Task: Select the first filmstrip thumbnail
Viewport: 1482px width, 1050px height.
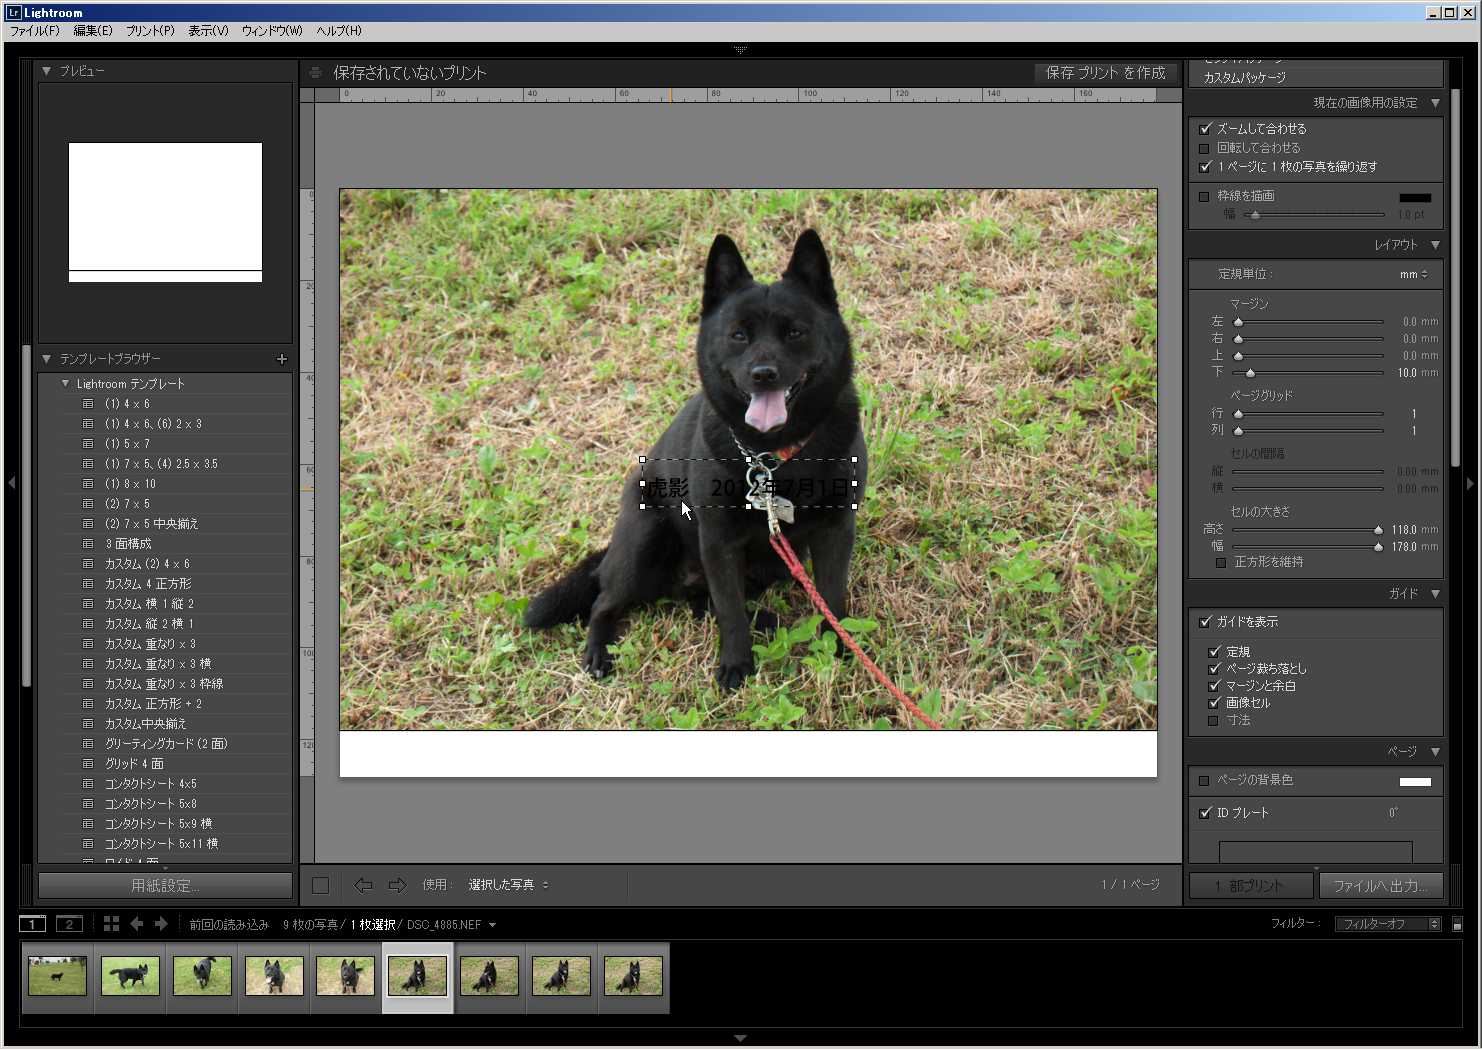Action: [x=57, y=976]
